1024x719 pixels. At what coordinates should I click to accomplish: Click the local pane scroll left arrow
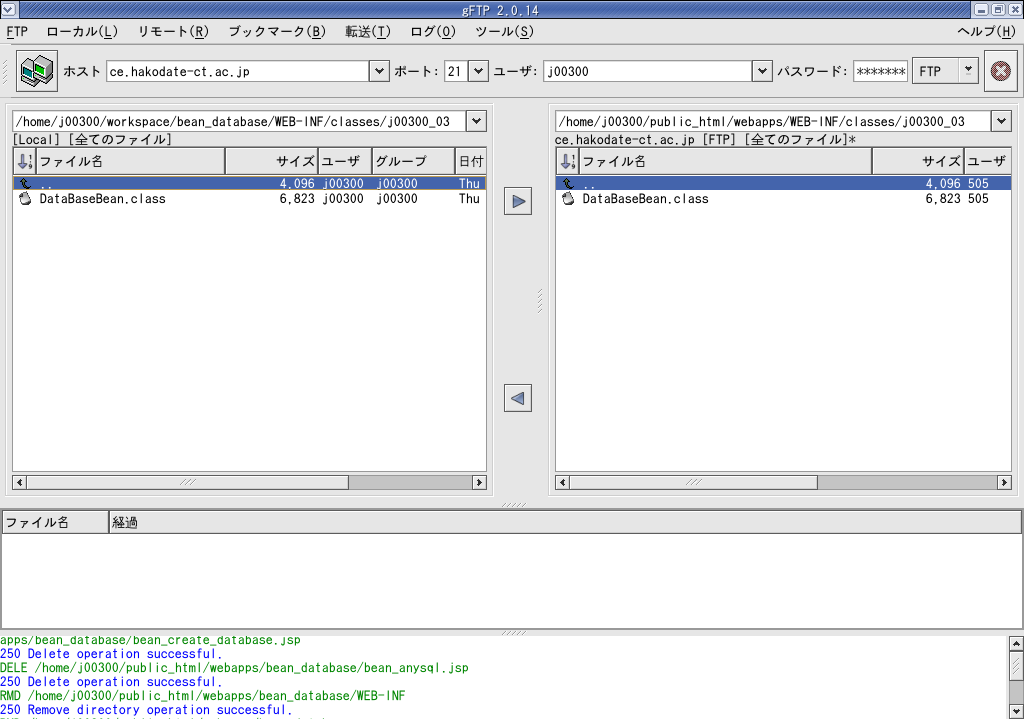(20, 483)
